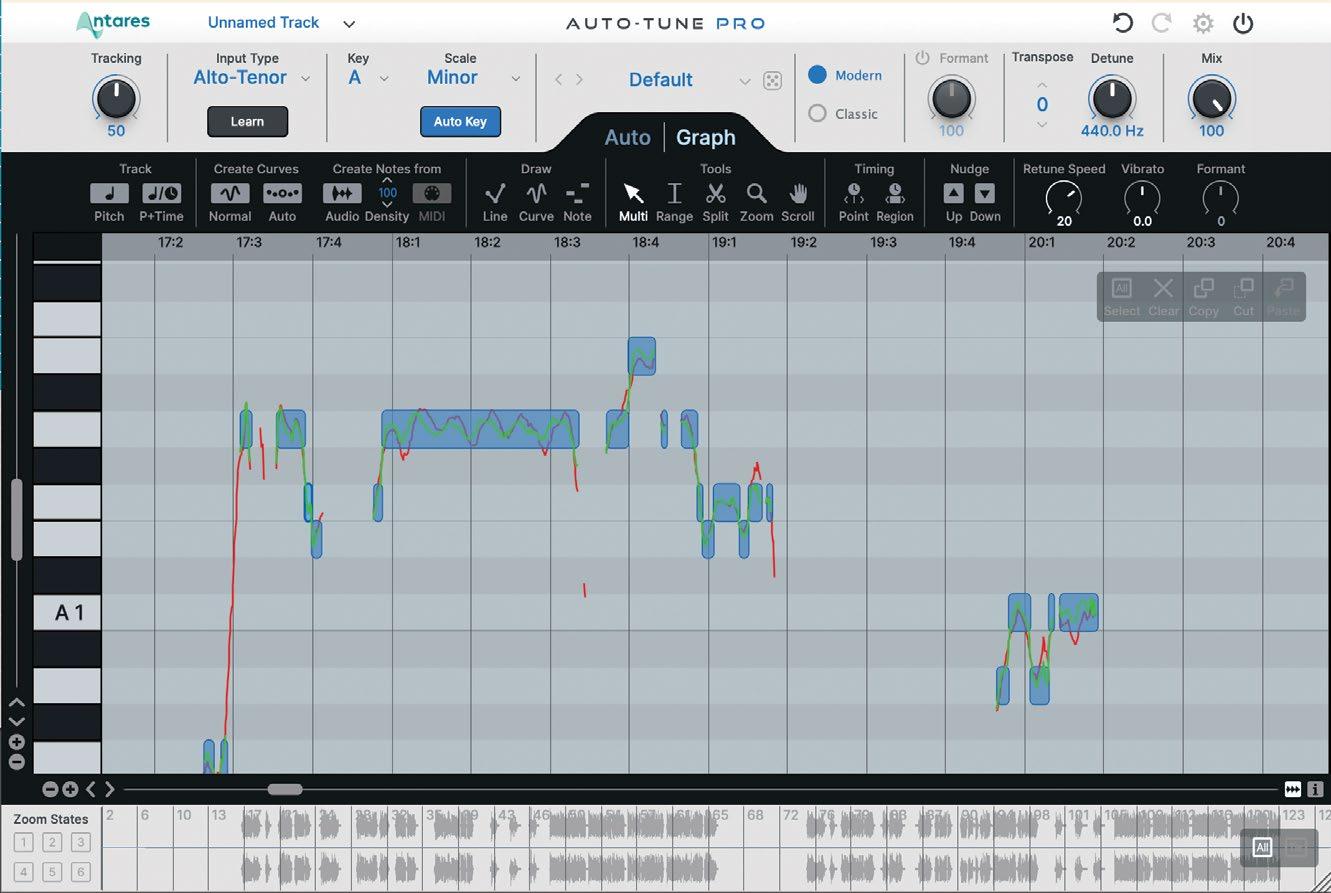Select the Modern mode radio button
1331x893 pixels.
817,75
